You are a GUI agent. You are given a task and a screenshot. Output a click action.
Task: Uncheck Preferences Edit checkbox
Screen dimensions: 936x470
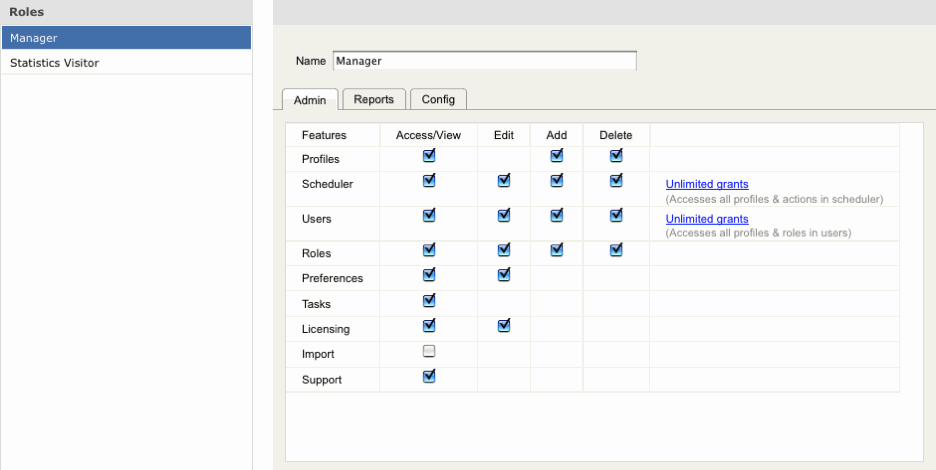(504, 275)
